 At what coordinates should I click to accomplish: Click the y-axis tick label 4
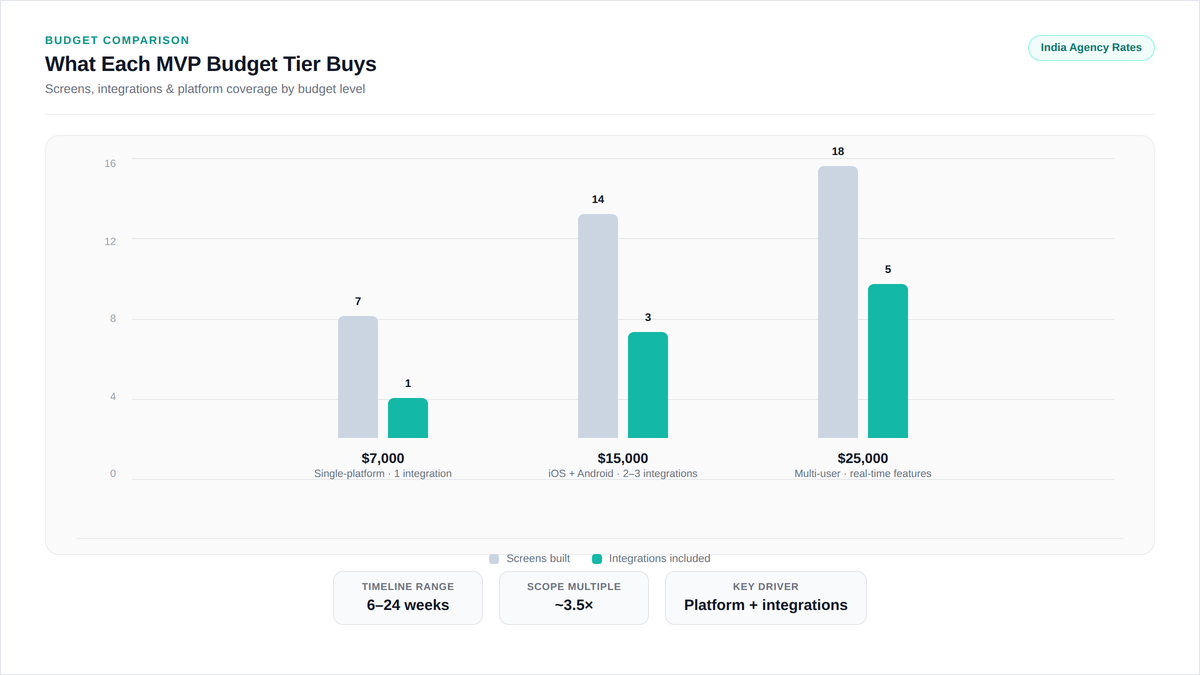coord(113,397)
